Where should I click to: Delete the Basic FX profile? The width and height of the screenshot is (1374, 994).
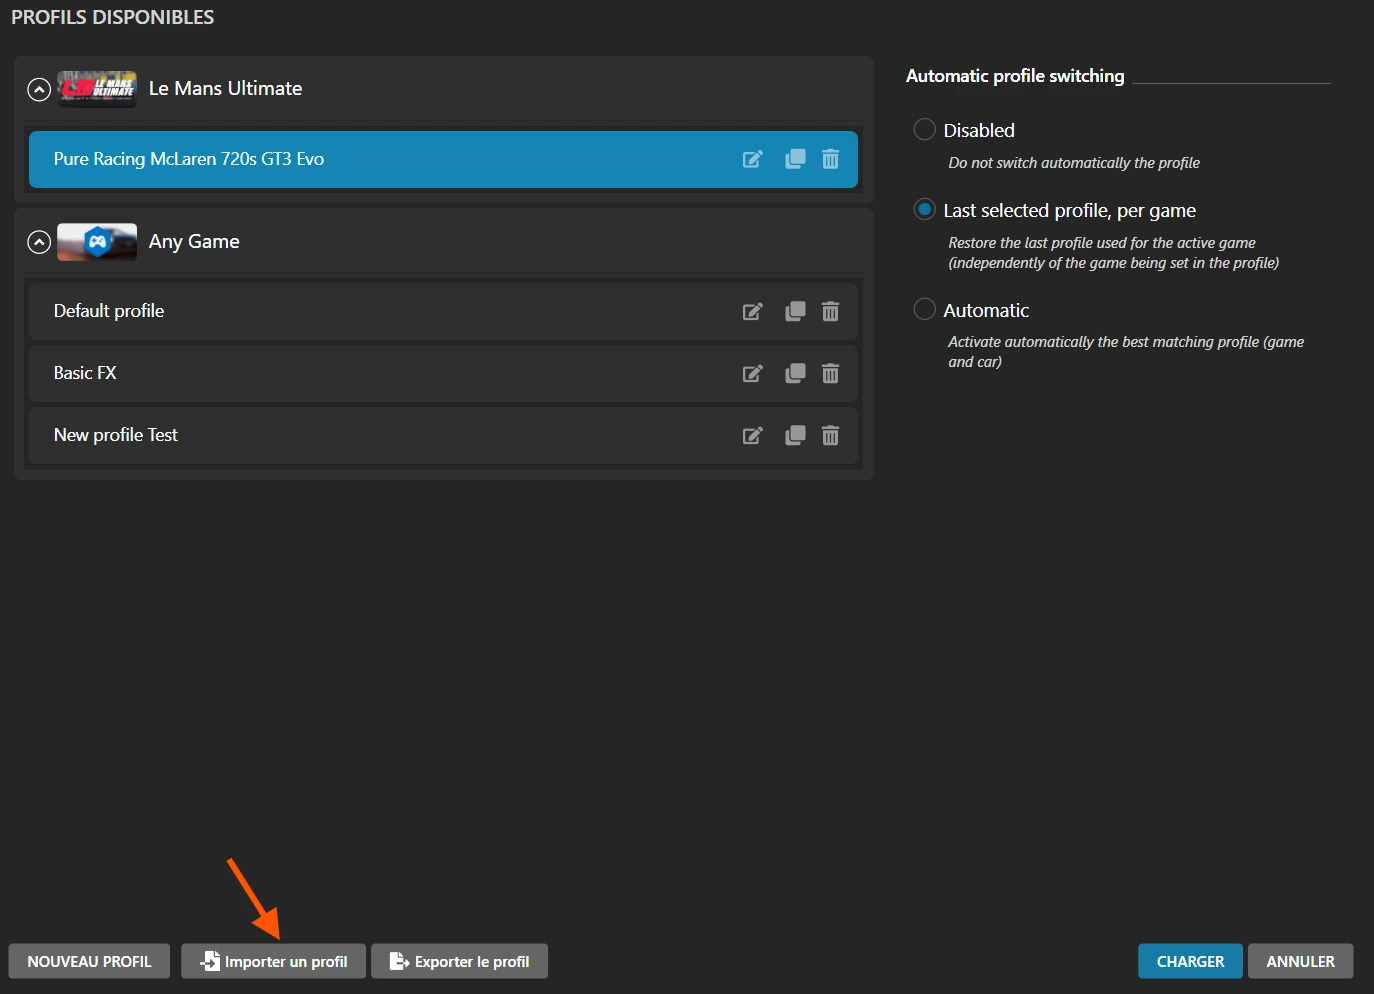pos(830,373)
